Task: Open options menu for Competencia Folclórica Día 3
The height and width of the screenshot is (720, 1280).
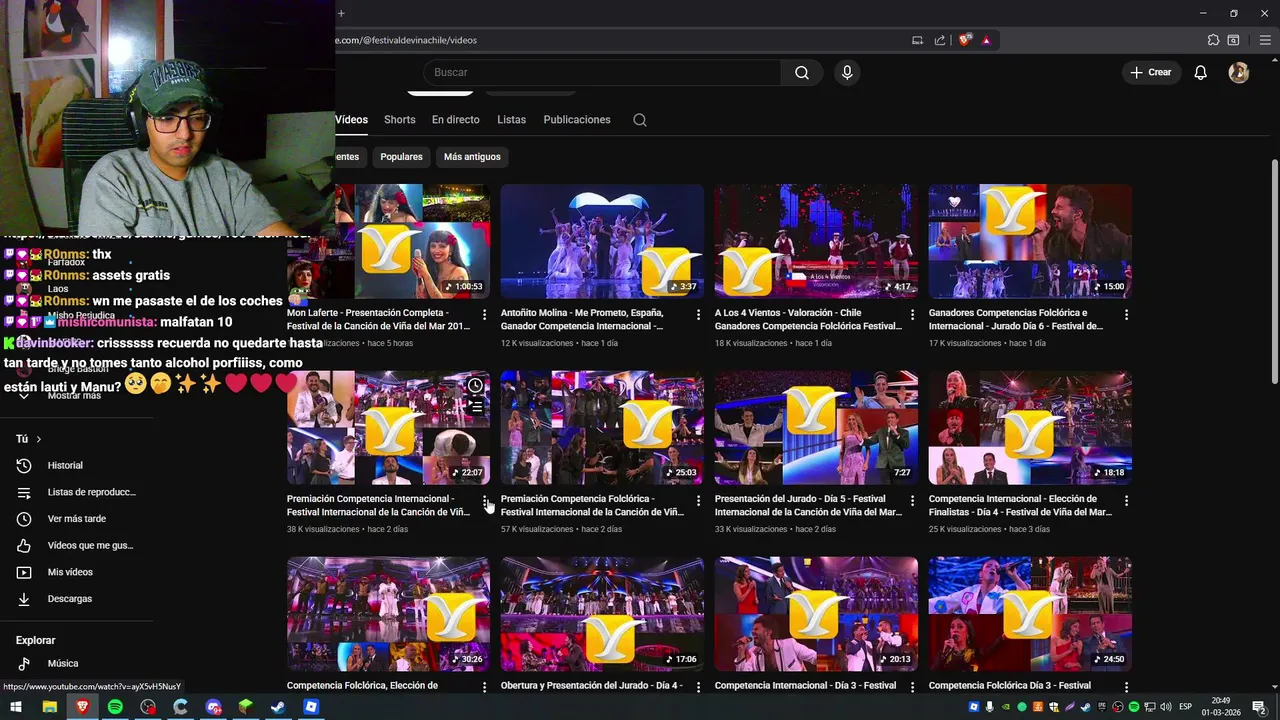Action: pos(1126,687)
